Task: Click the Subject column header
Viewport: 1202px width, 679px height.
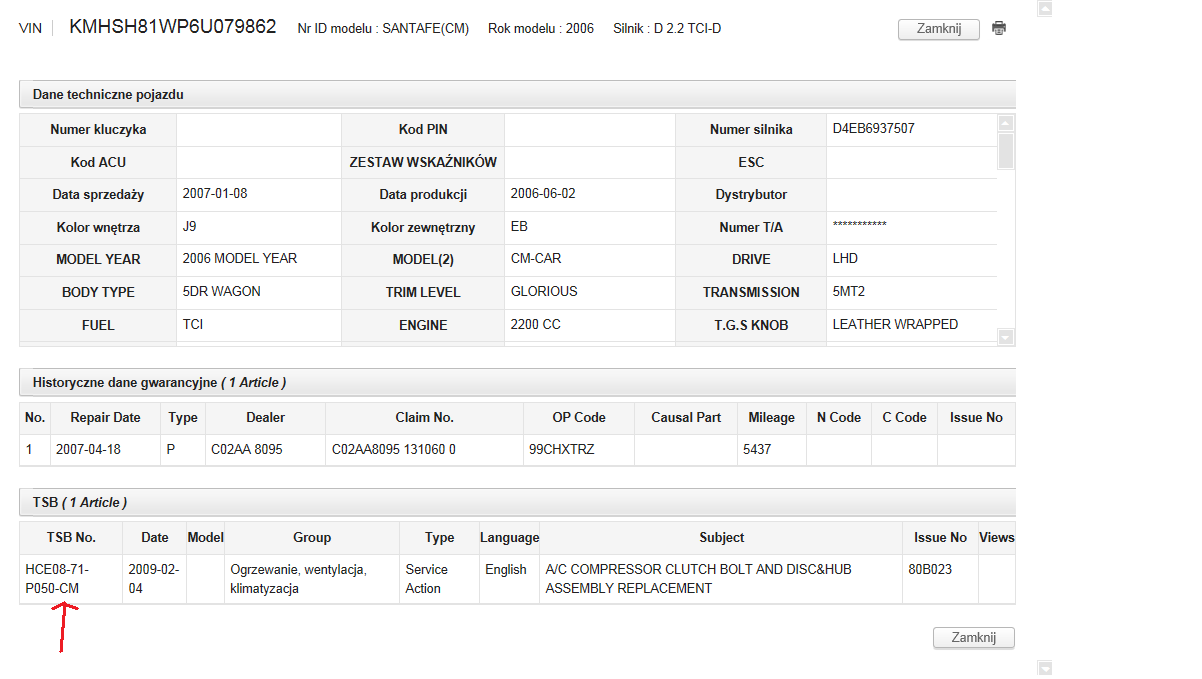Action: (x=721, y=537)
